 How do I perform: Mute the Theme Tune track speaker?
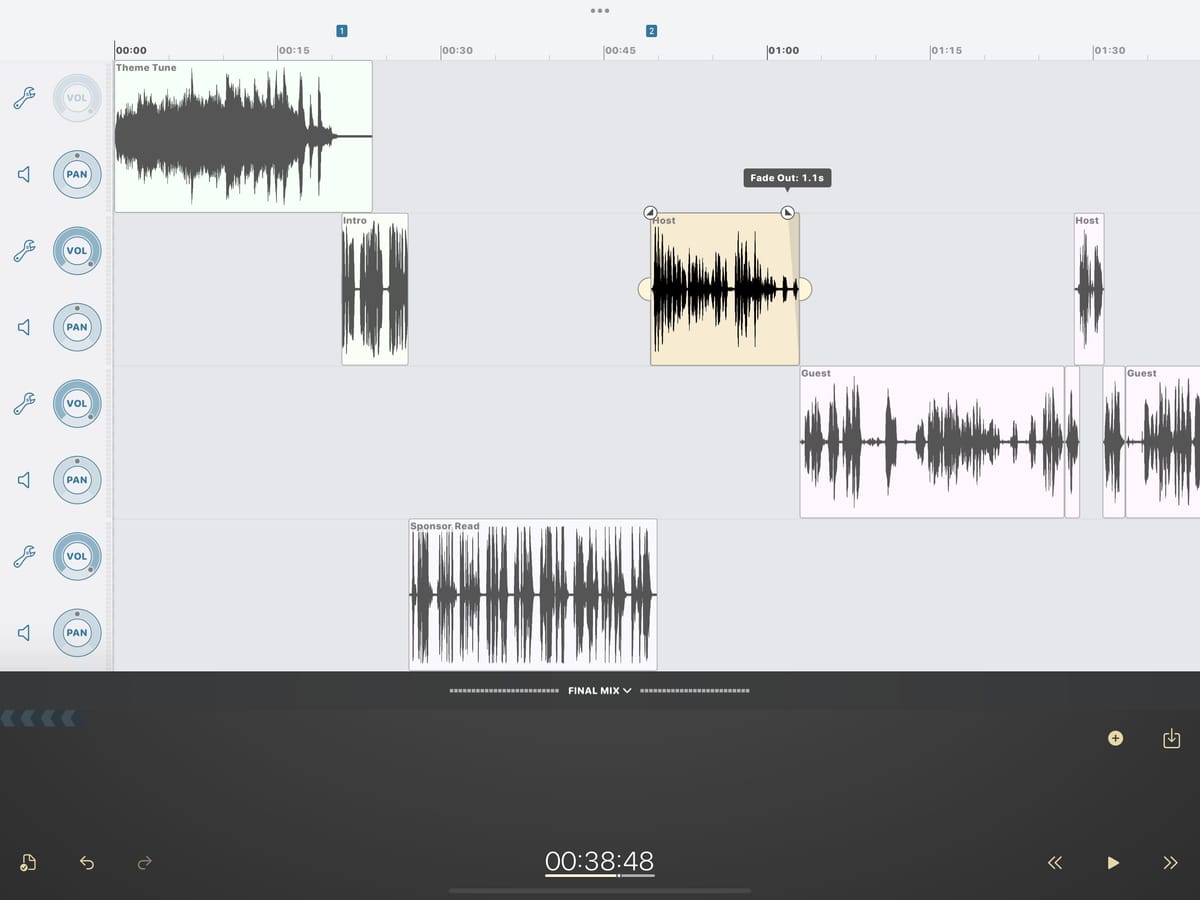[24, 174]
